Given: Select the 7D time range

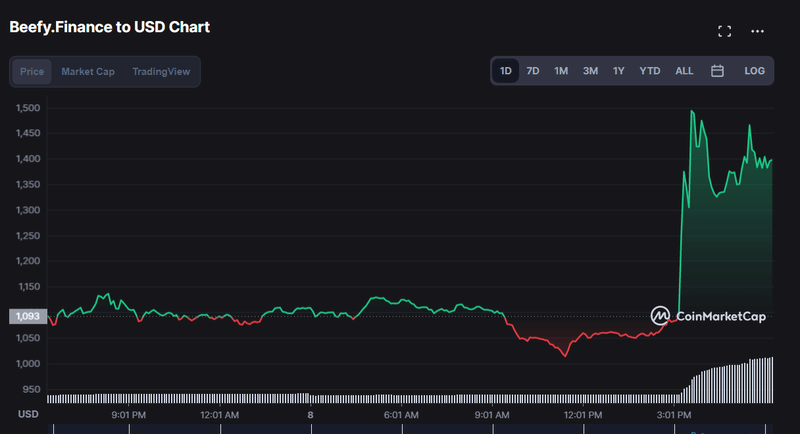Looking at the screenshot, I should (533, 71).
